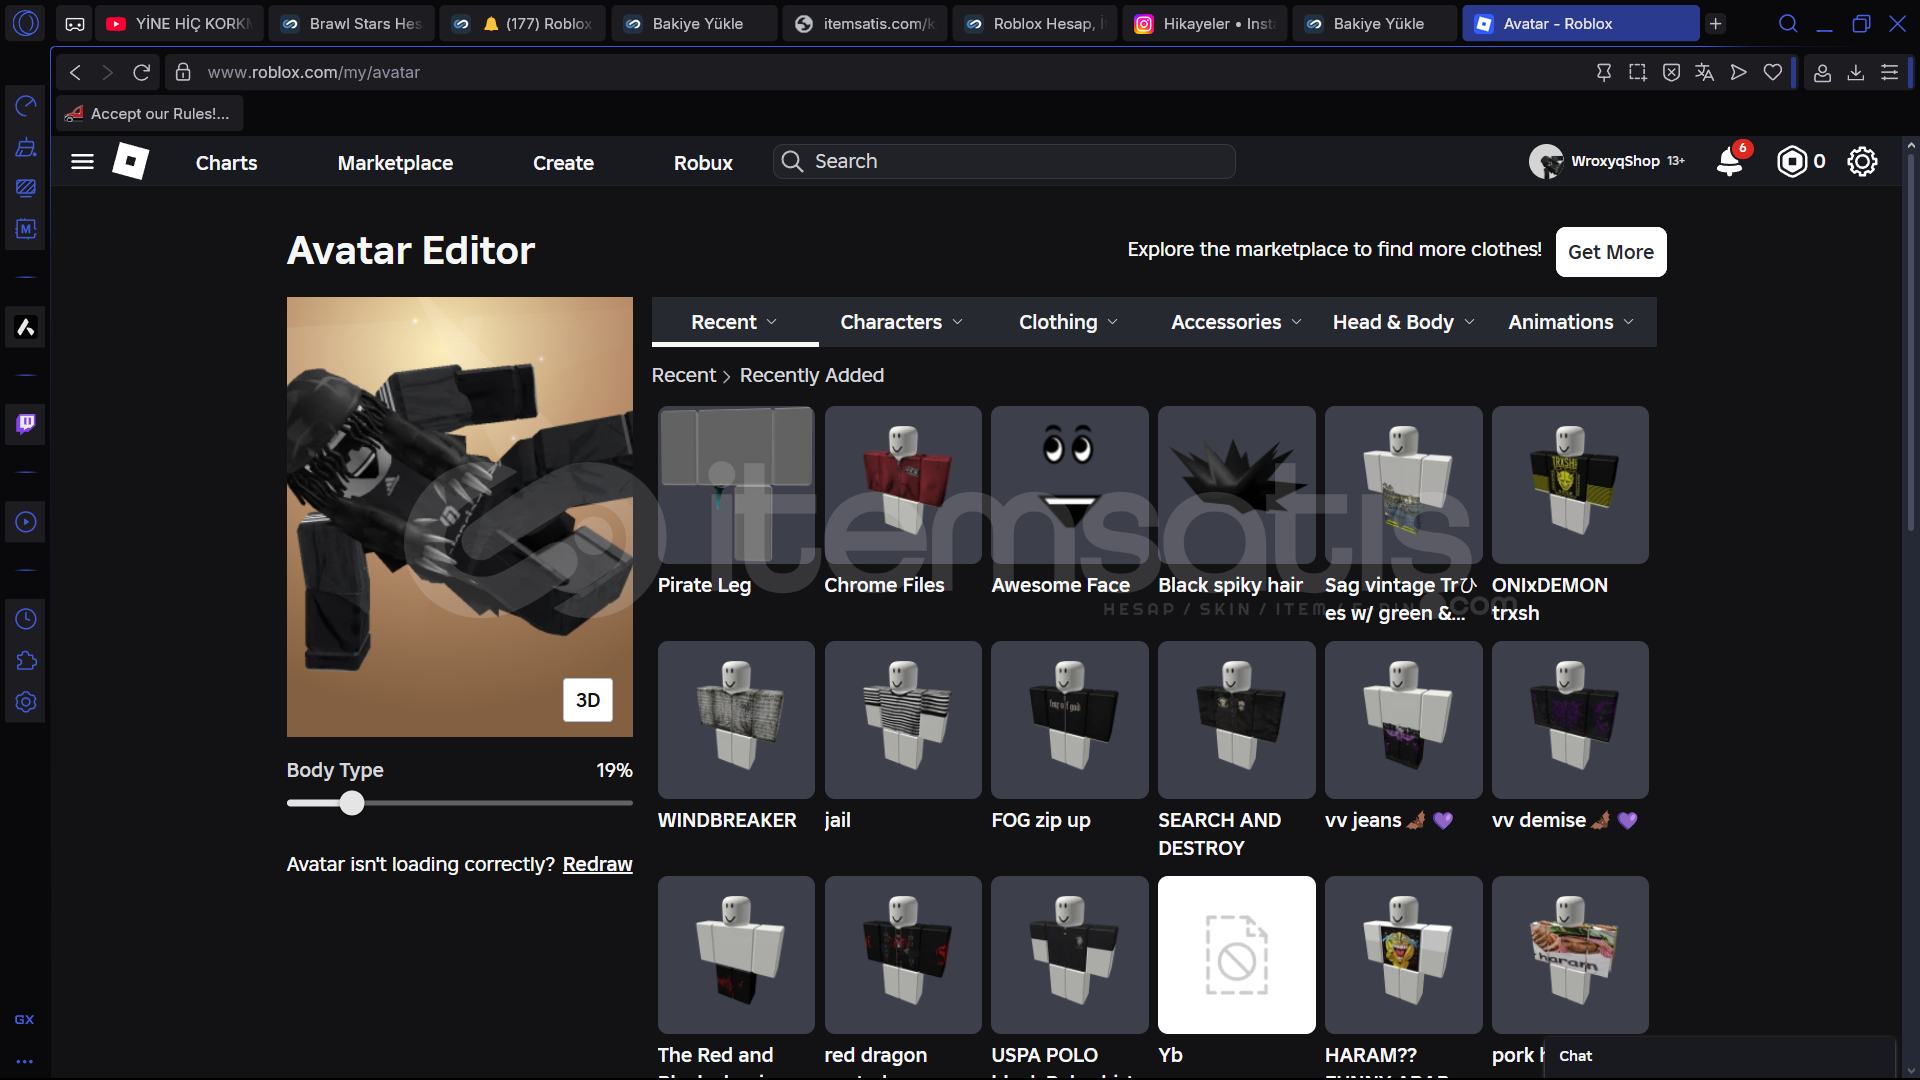The image size is (1920, 1080).
Task: Select the FOG zip up shirt
Action: pyautogui.click(x=1069, y=720)
